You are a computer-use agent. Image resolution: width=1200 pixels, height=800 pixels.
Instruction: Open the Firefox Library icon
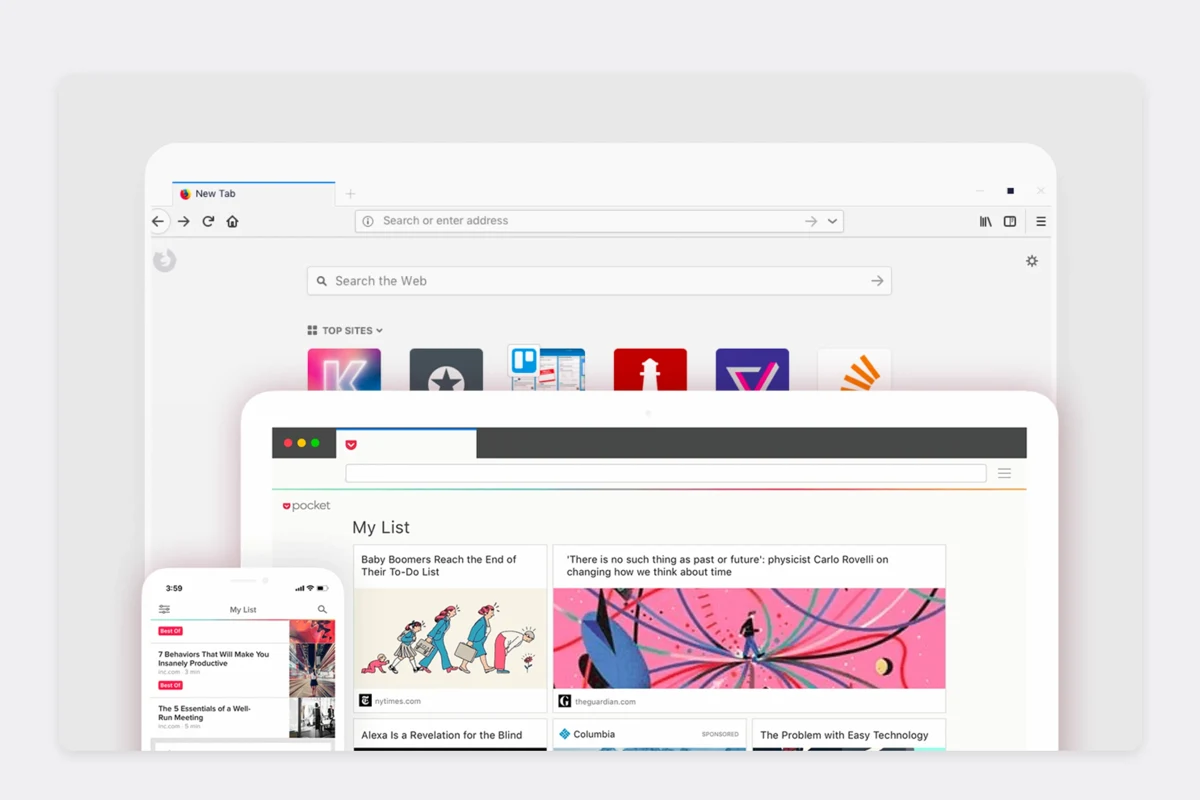click(986, 221)
